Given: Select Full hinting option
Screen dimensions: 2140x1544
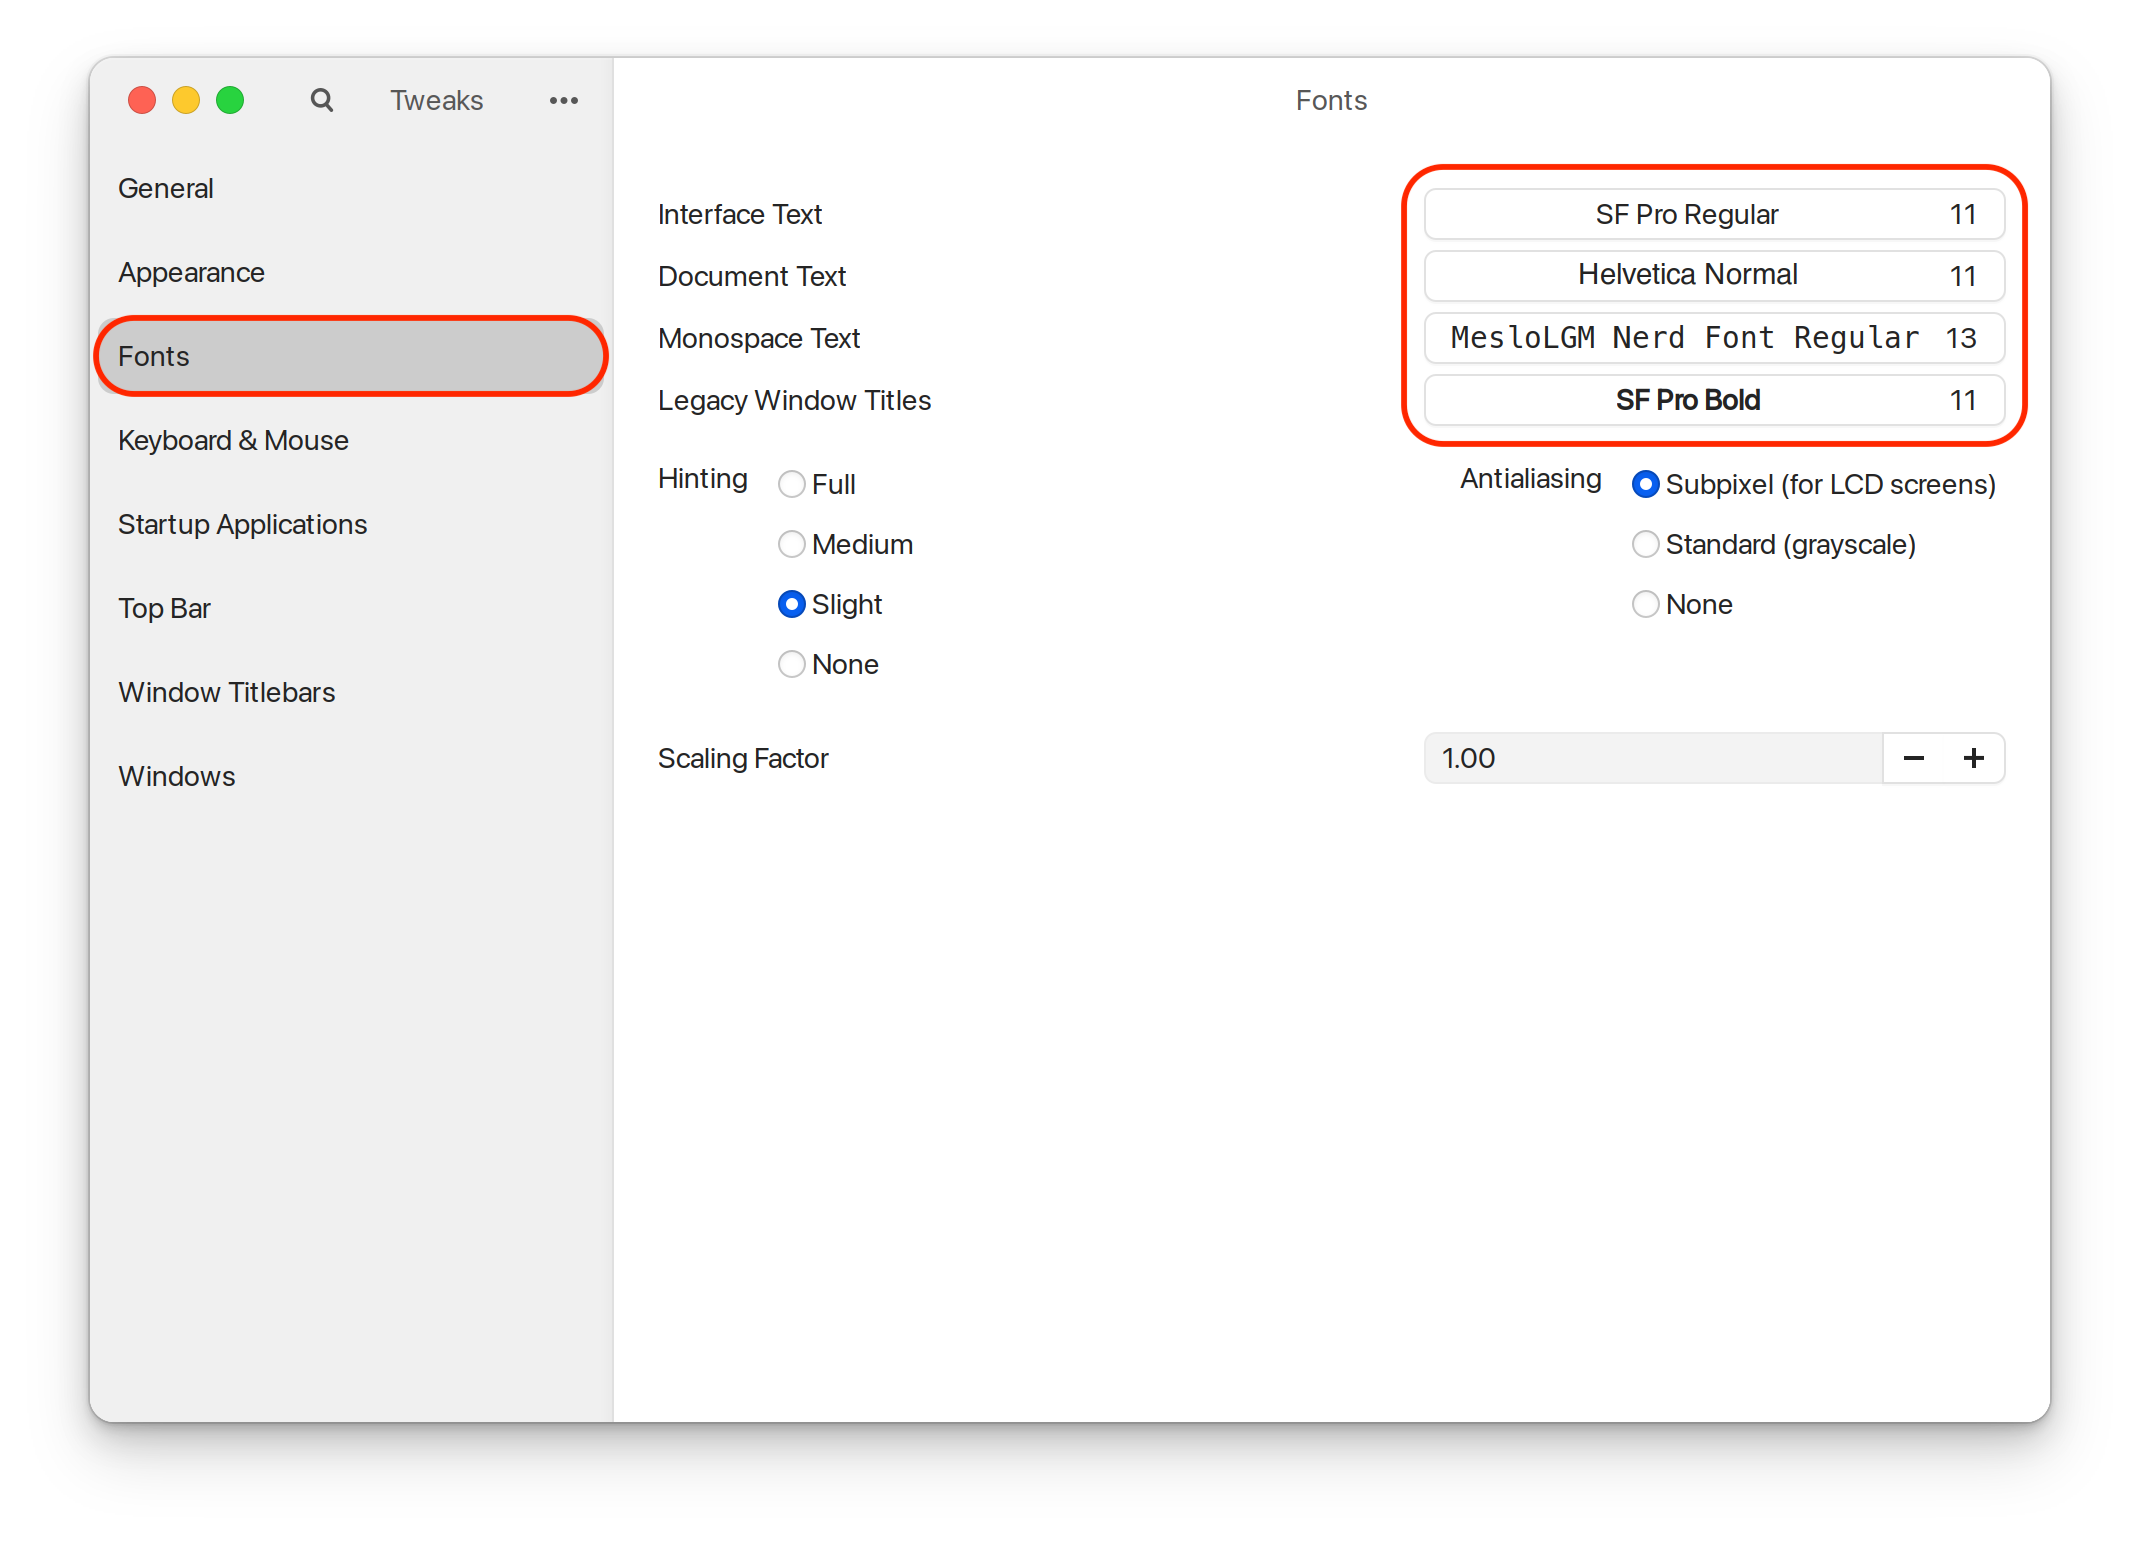Looking at the screenshot, I should tap(792, 485).
